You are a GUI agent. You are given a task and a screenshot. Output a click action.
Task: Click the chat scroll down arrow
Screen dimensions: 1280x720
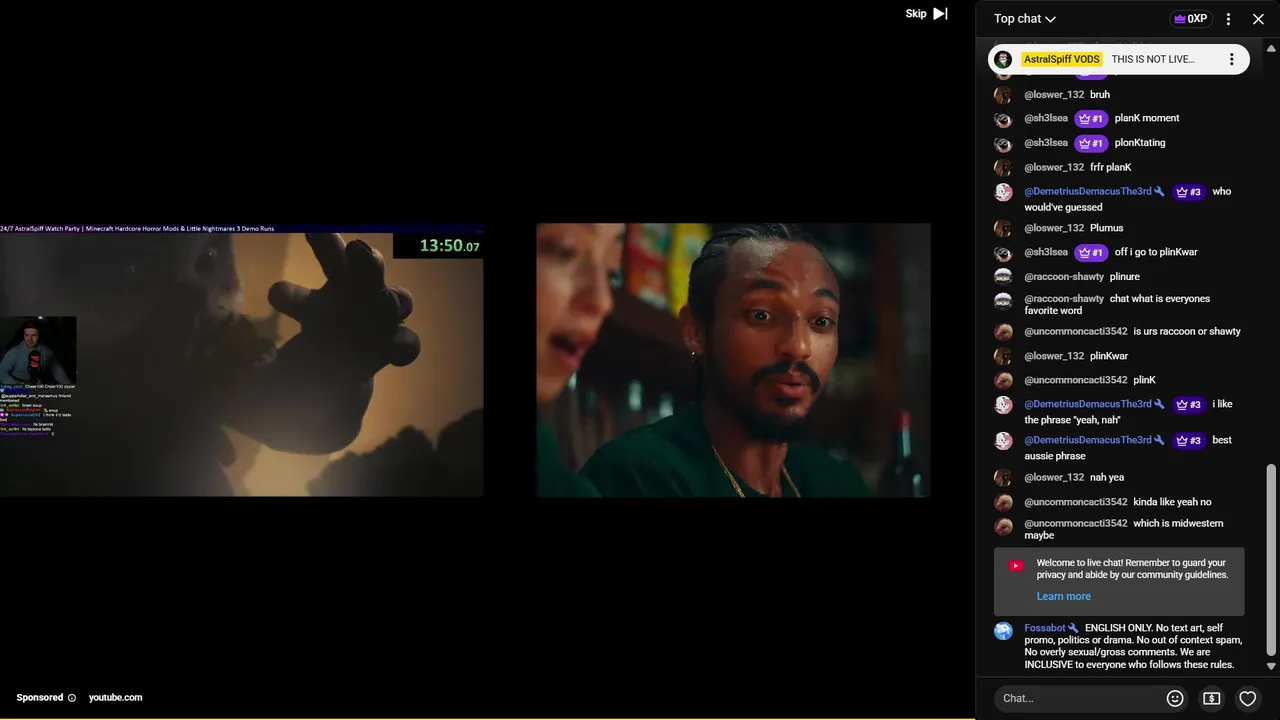pos(1271,666)
